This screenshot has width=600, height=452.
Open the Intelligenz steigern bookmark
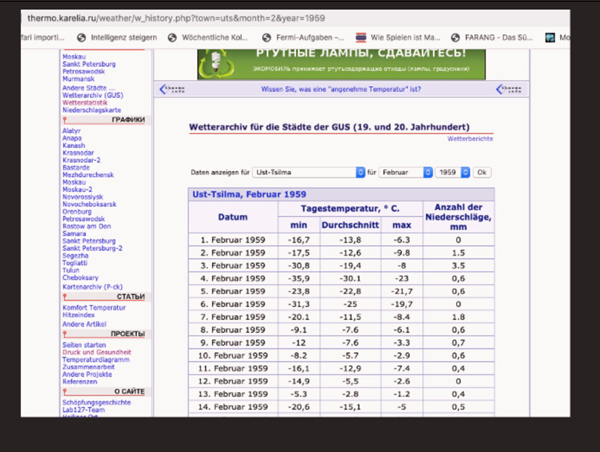[124, 38]
